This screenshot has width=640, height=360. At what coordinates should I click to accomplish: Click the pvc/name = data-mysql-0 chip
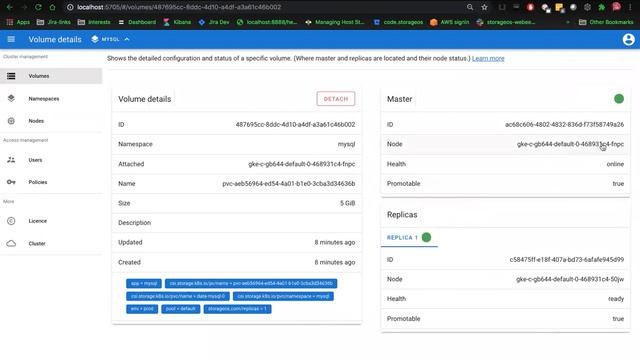coord(178,296)
